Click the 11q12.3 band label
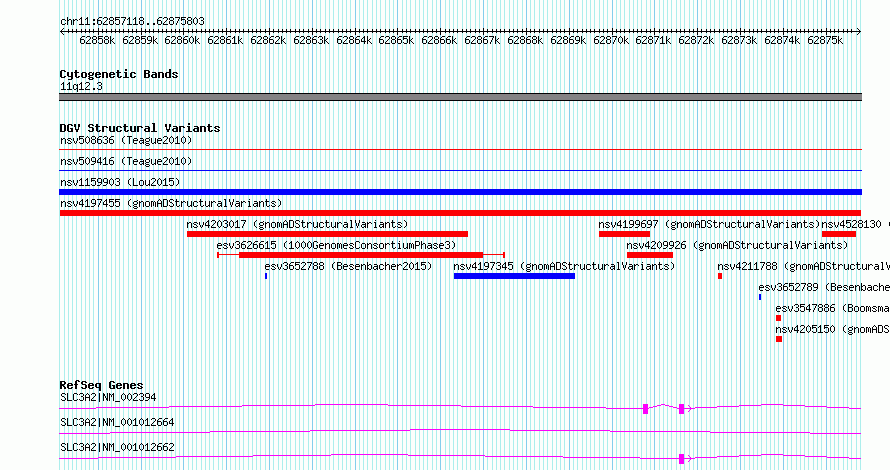890x470 pixels. 81,86
